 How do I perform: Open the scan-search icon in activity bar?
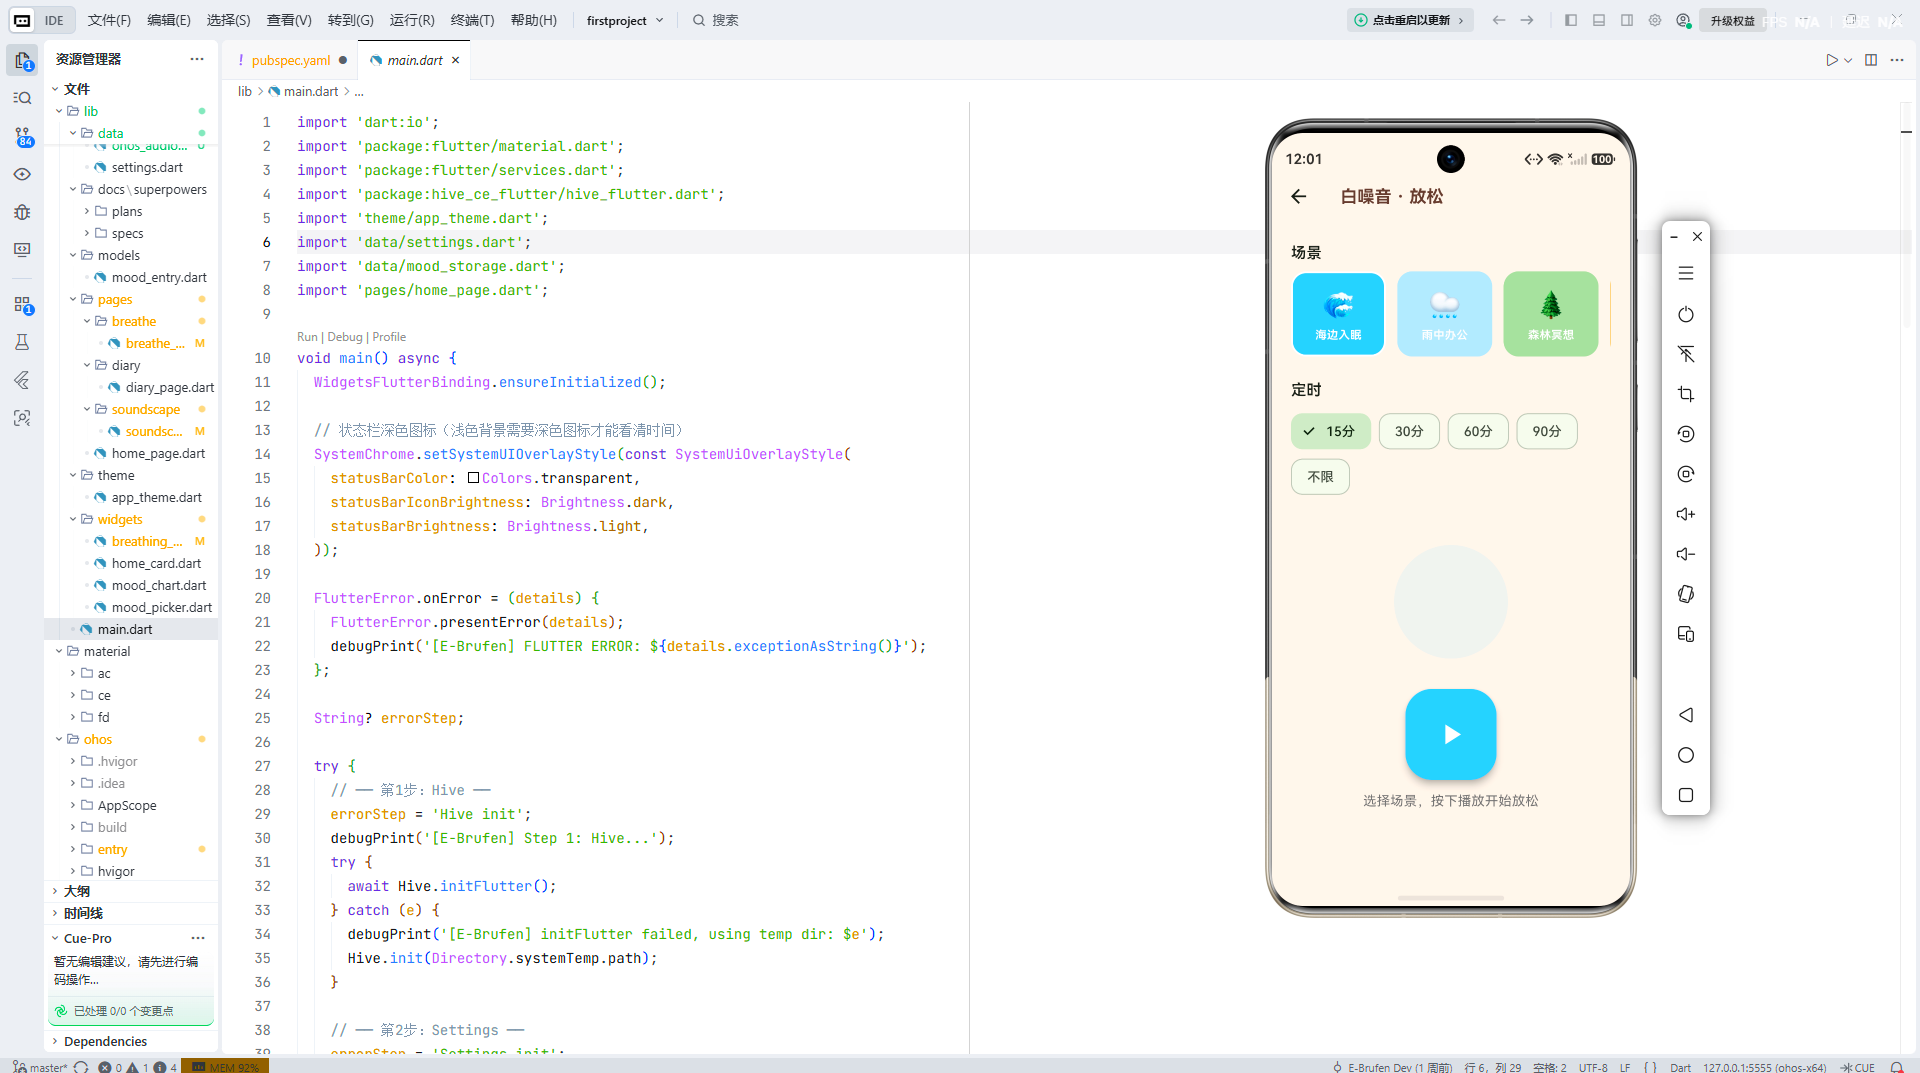[22, 418]
